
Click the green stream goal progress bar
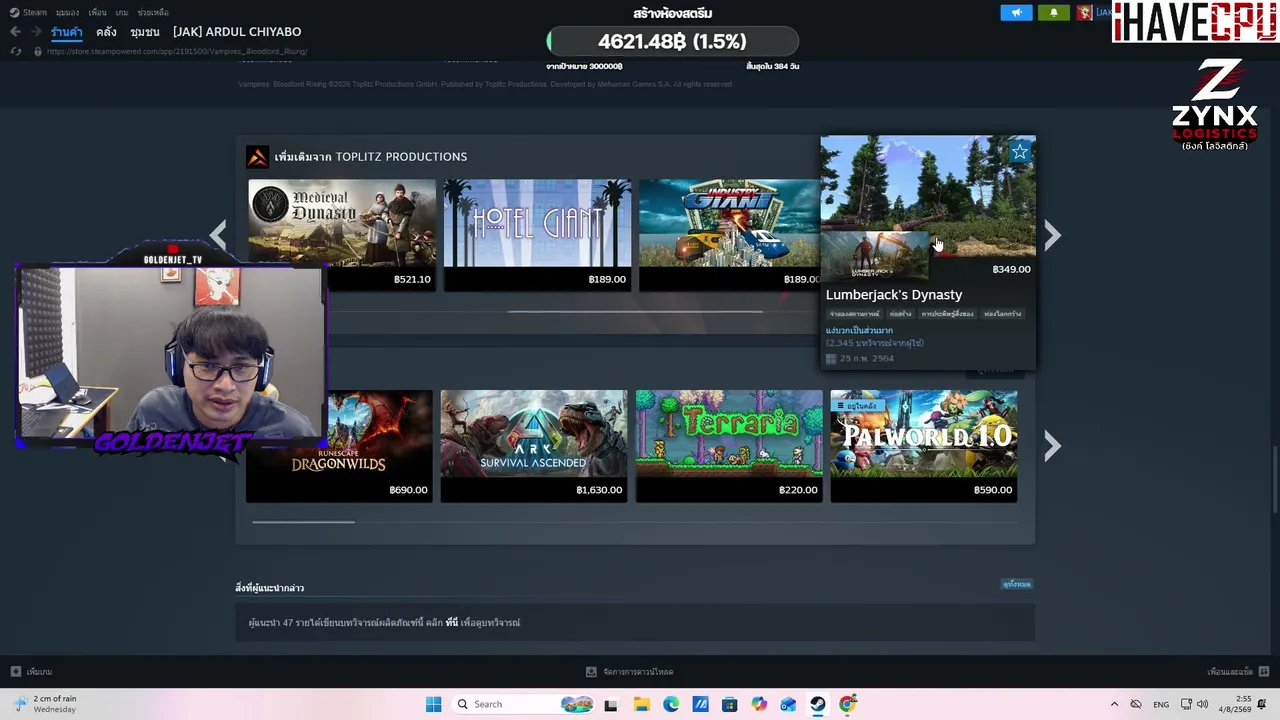pos(672,42)
